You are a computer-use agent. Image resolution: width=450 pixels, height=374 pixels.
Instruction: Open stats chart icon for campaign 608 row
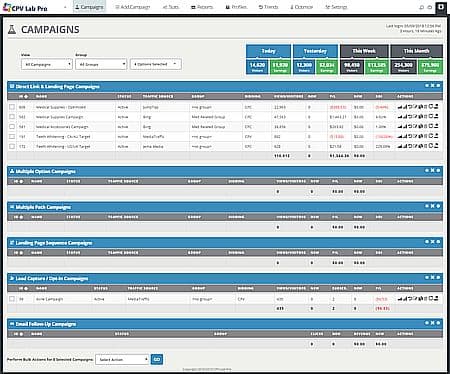click(400, 107)
